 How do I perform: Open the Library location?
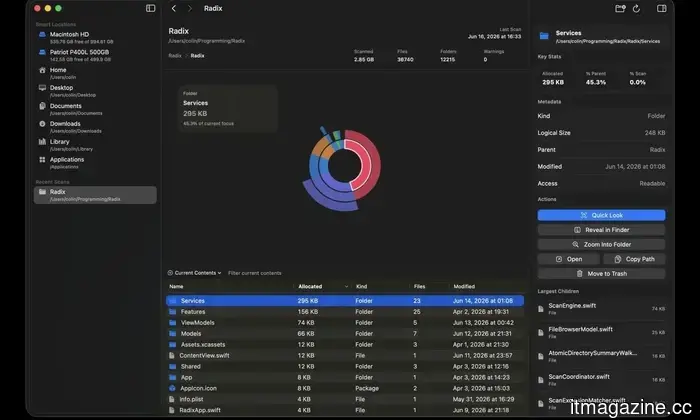(95, 145)
